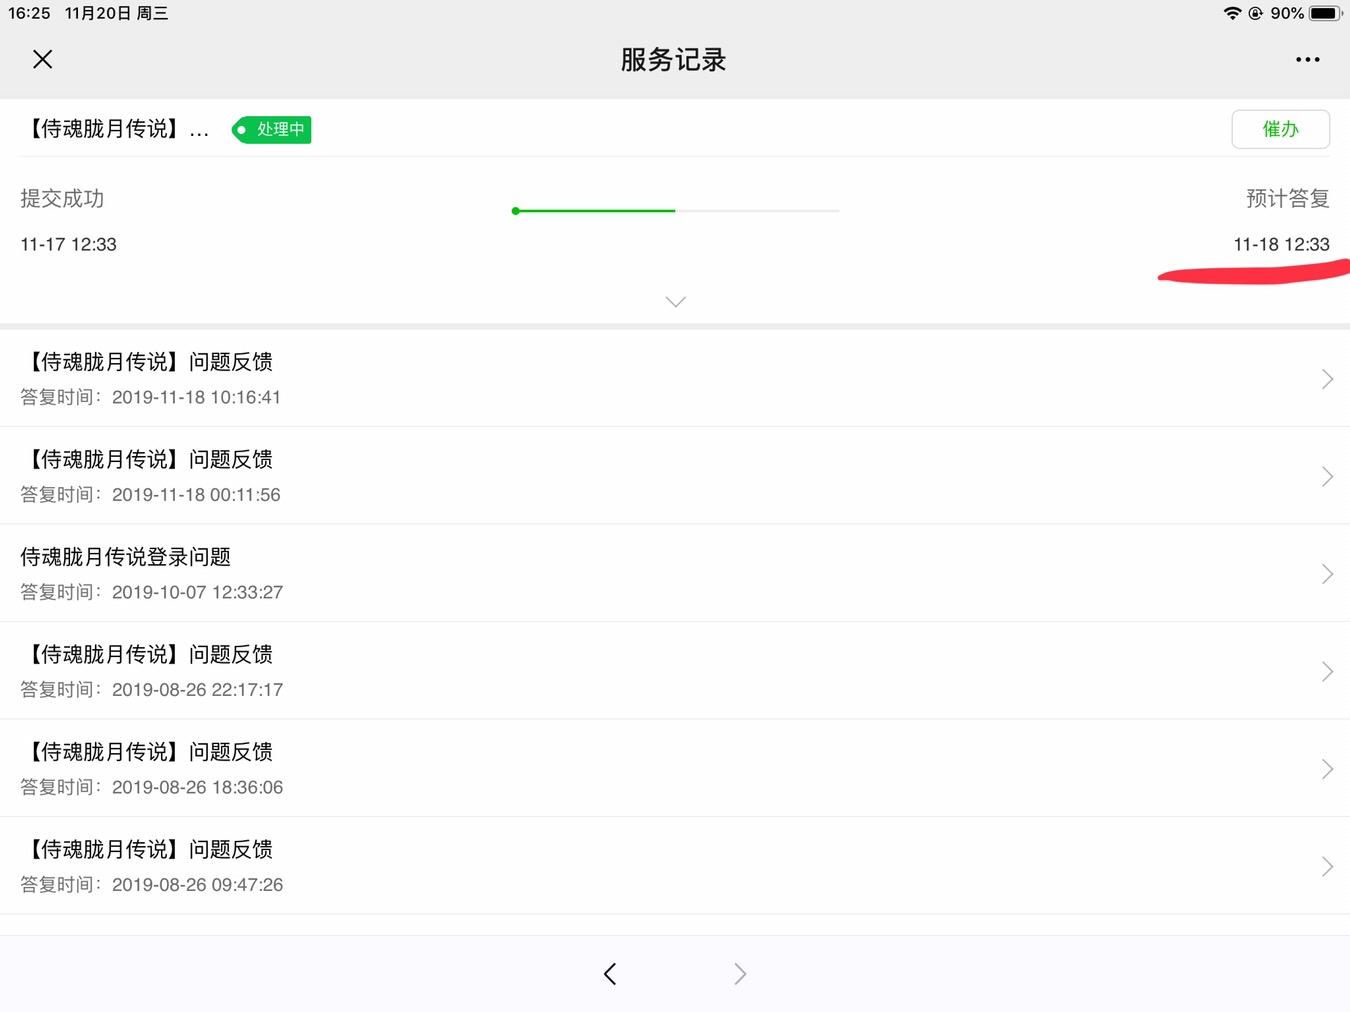
Task: Open record answered 2019-08-26 18:36:06
Action: pyautogui.click(x=600, y=768)
